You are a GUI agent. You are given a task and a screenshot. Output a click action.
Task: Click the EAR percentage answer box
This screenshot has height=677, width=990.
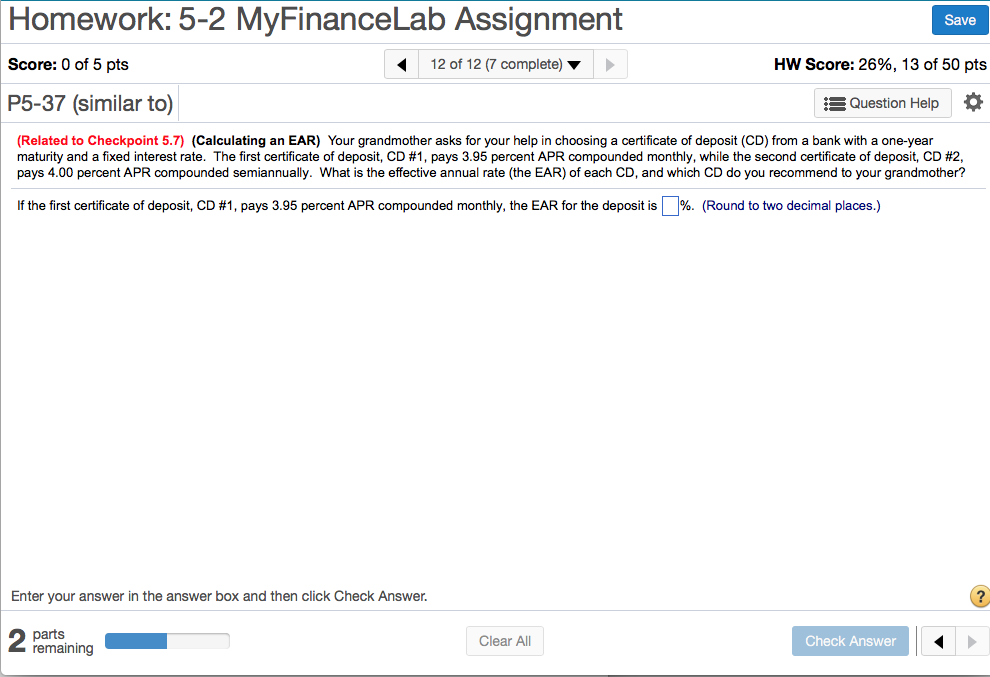coord(670,205)
